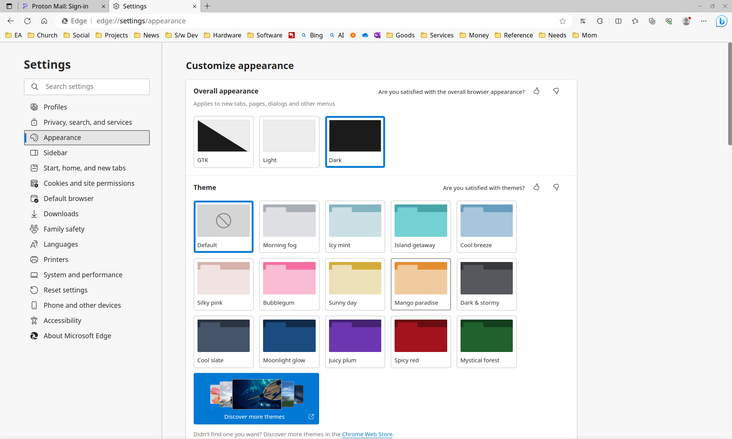
Task: Click the blue cloud bookmark icon
Action: point(365,35)
